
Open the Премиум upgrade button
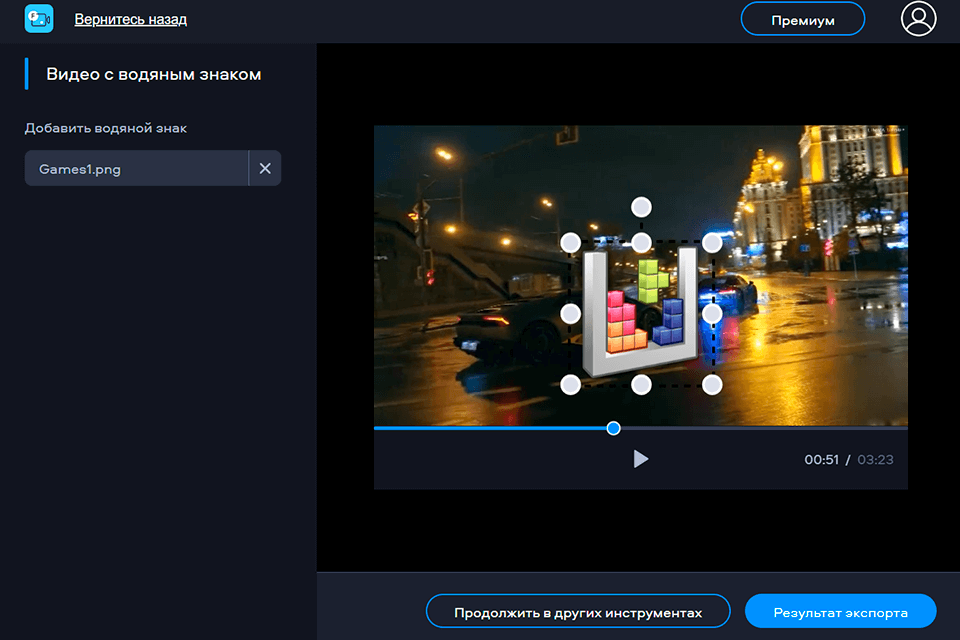[803, 18]
